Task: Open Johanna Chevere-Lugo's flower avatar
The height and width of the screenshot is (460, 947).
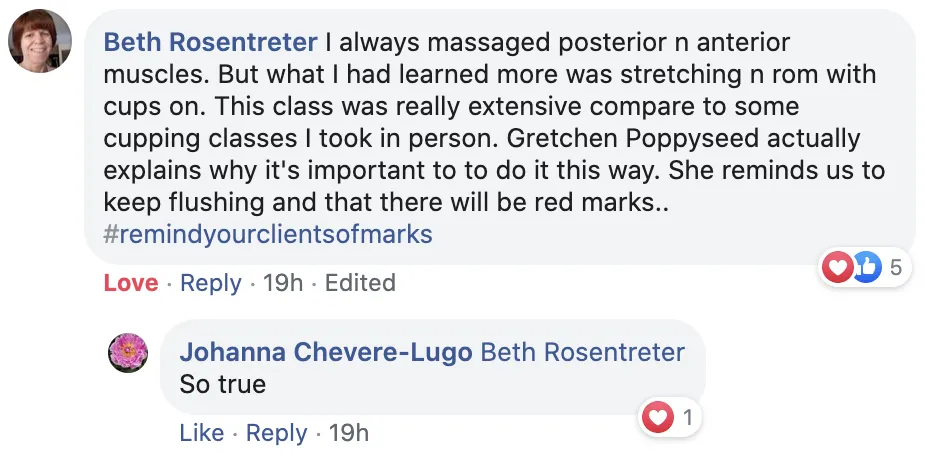Action: pyautogui.click(x=128, y=353)
